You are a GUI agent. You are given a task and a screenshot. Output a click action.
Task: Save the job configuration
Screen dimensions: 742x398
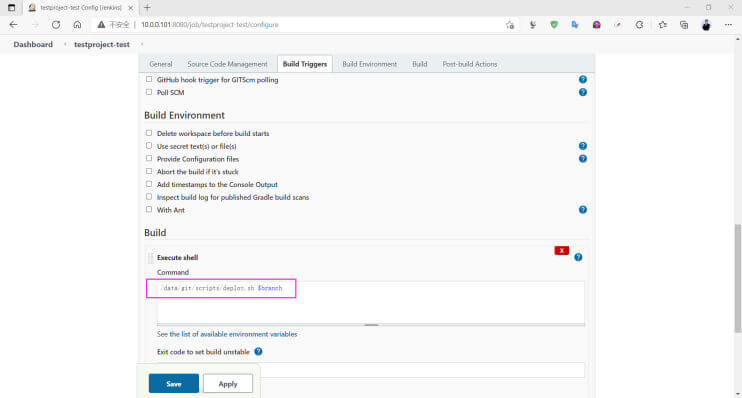[x=174, y=384]
